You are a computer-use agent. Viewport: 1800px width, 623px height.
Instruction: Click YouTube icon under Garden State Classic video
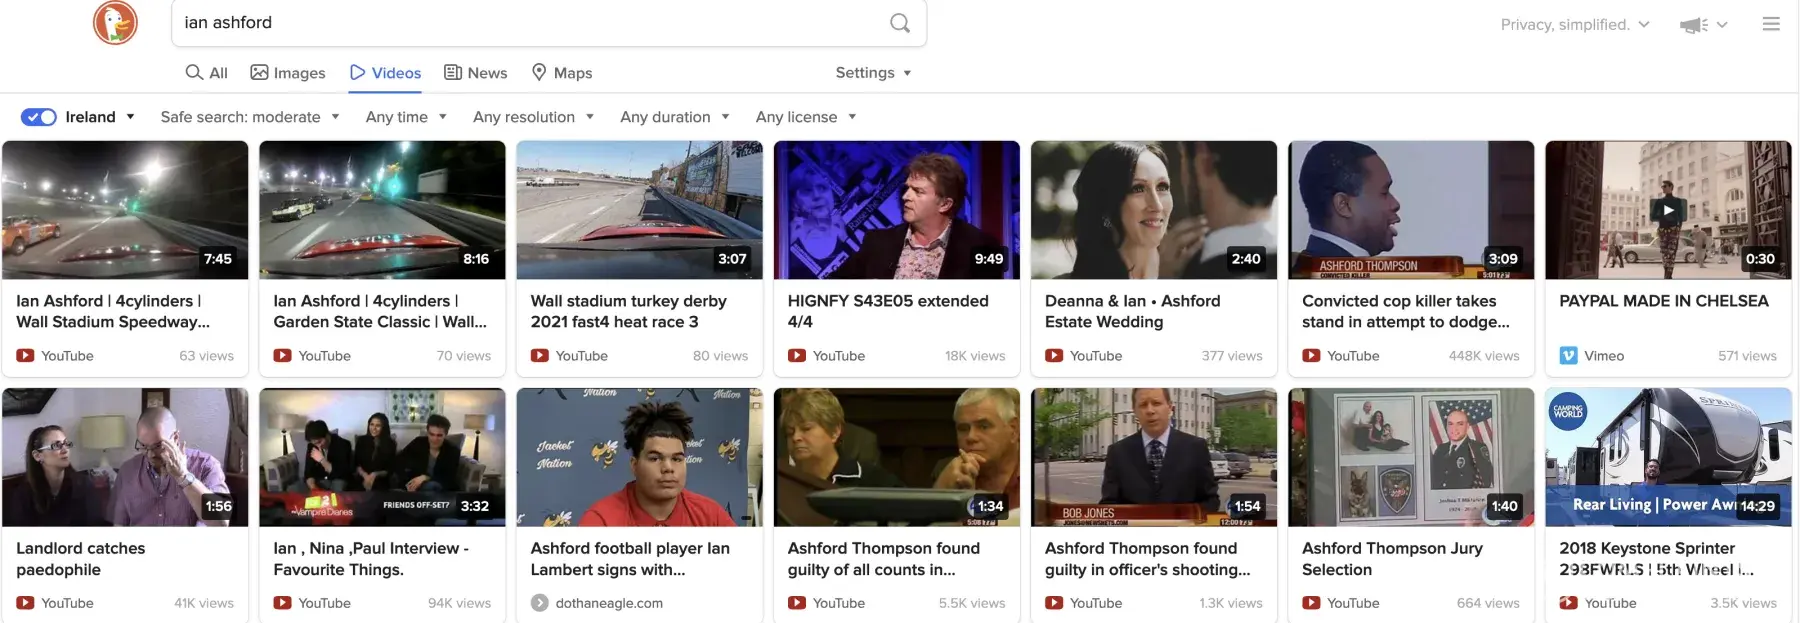(283, 355)
